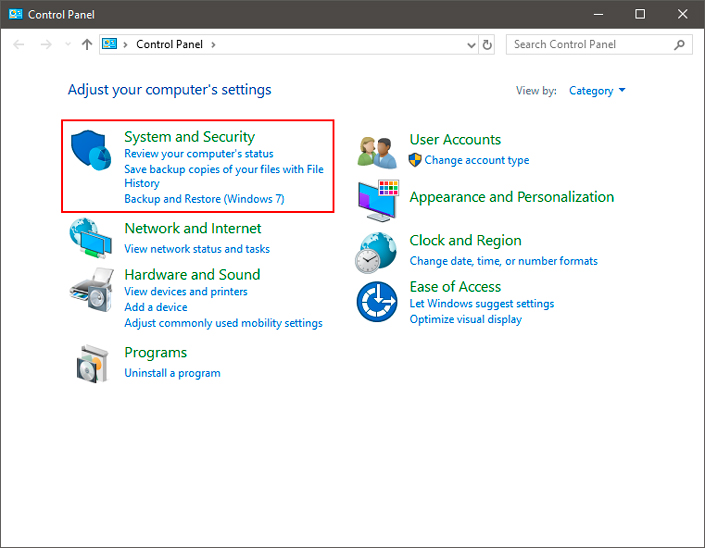Screen dimensions: 705x548
Task: Maximize the Control Panel window
Action: tap(640, 14)
